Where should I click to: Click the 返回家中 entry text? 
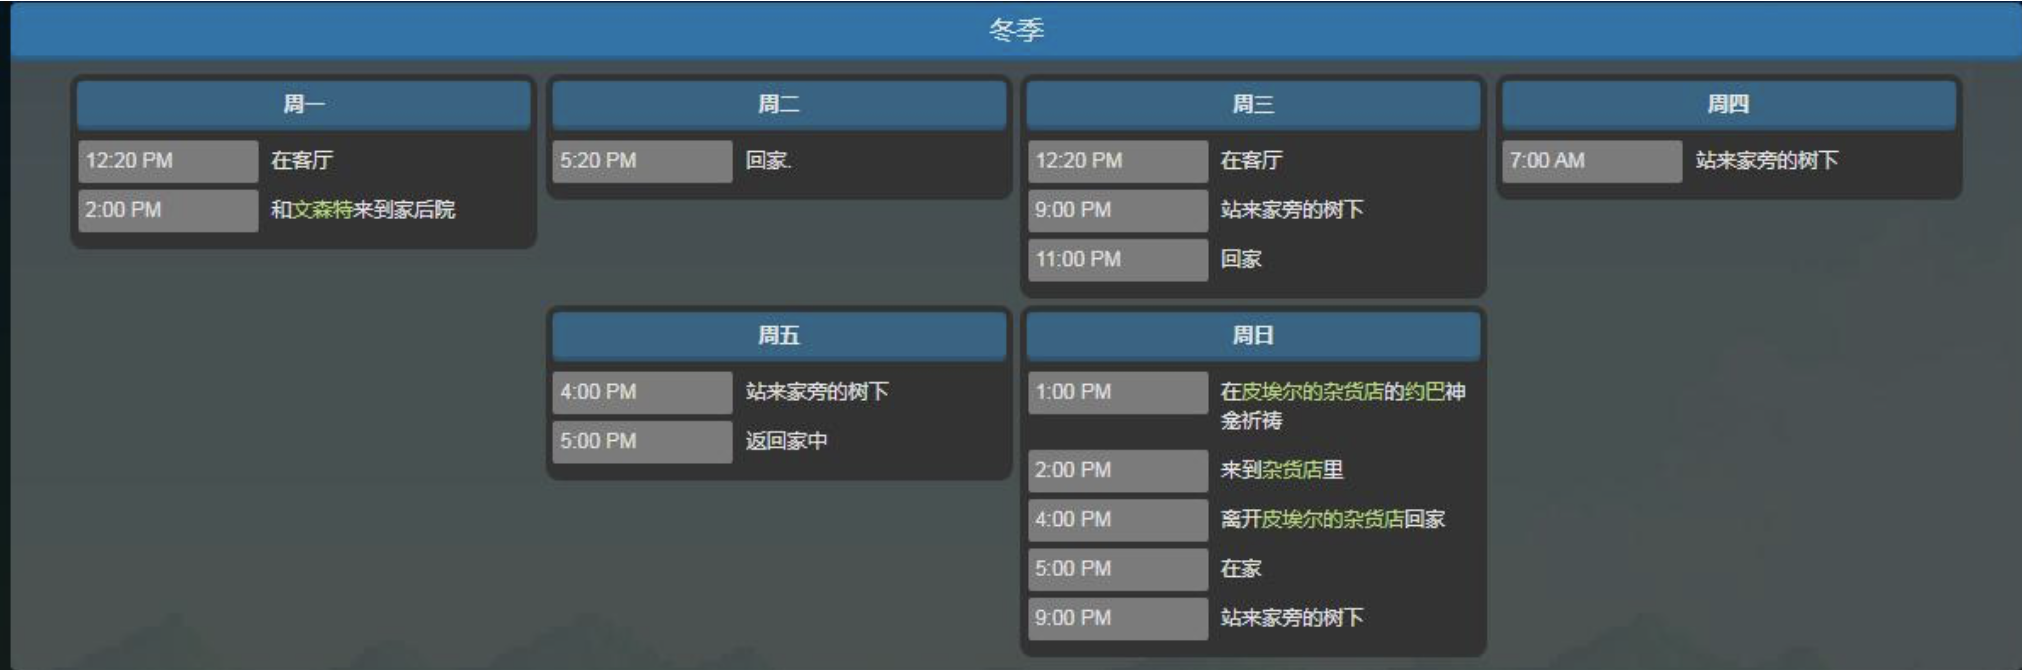[786, 441]
